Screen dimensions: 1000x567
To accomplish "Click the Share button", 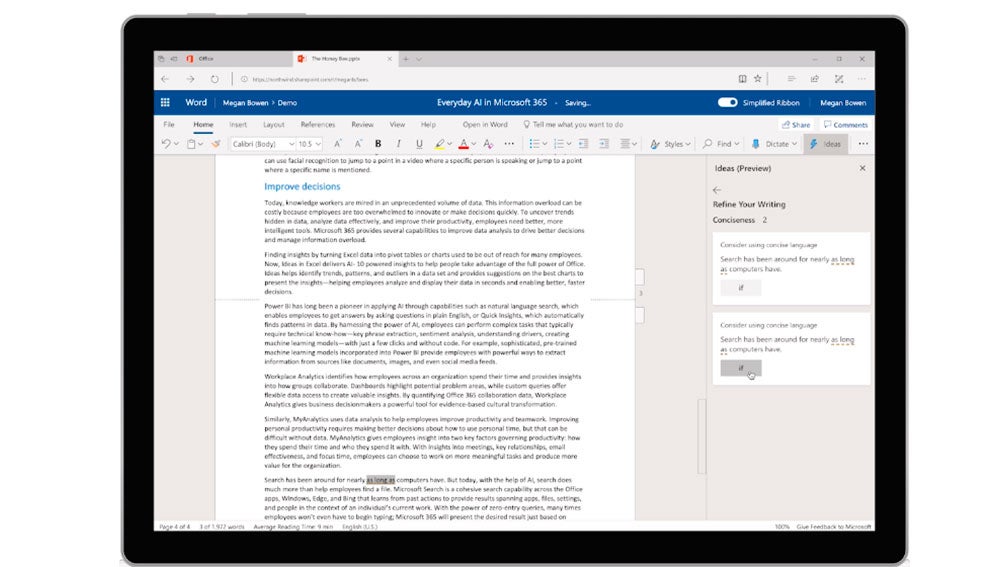I will [x=796, y=125].
